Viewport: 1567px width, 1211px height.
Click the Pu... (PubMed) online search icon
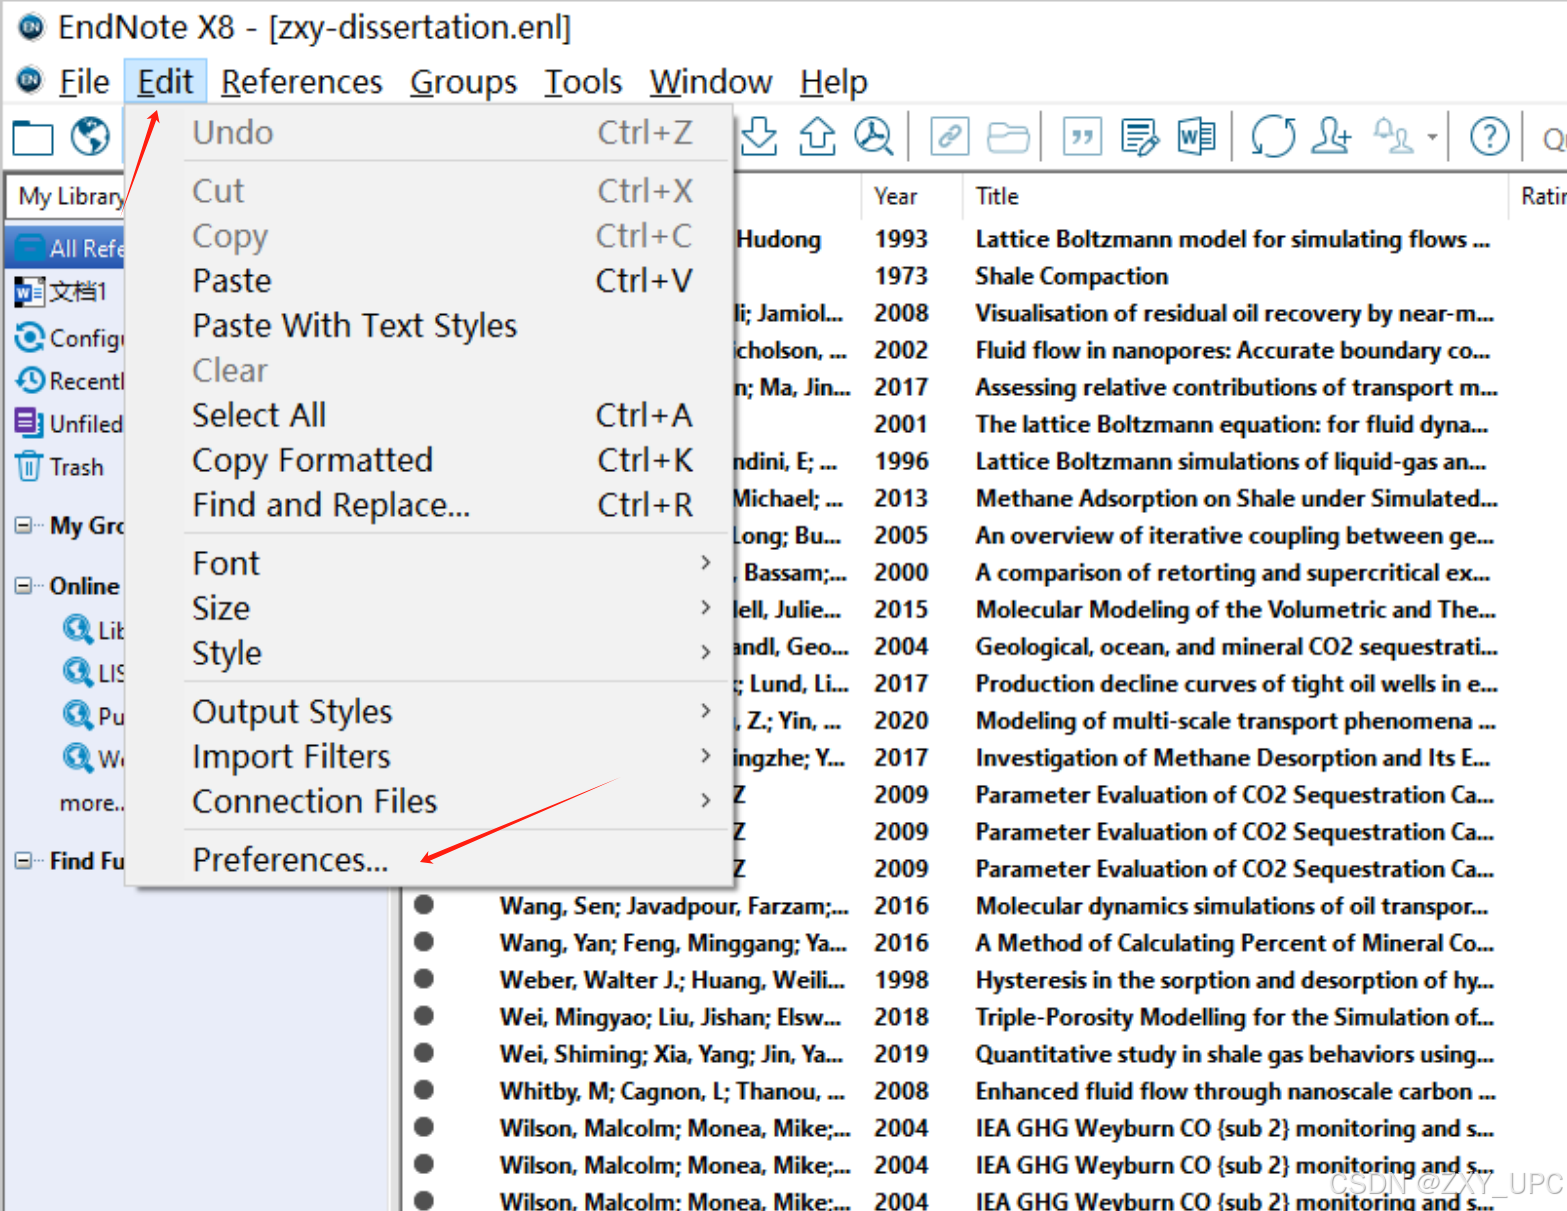pyautogui.click(x=78, y=715)
